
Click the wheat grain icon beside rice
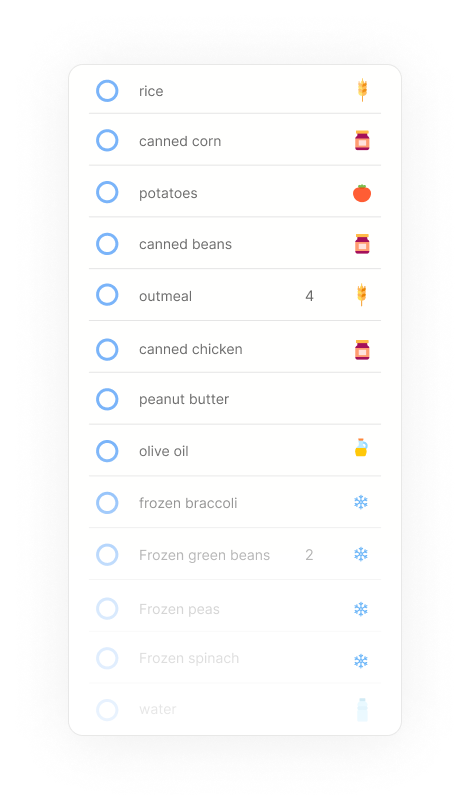pyautogui.click(x=362, y=90)
